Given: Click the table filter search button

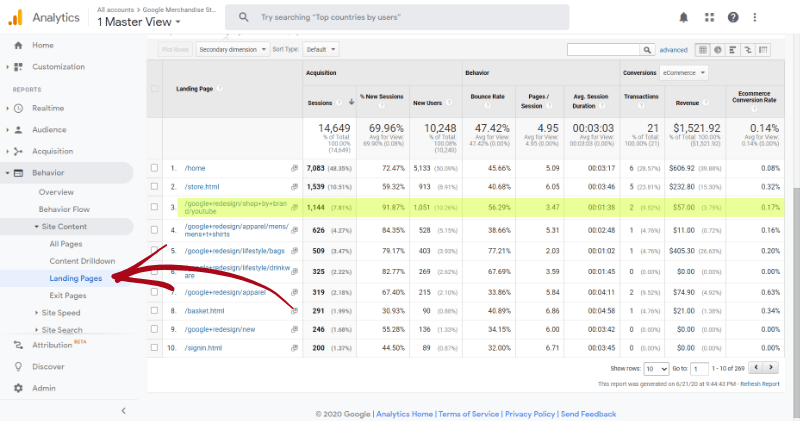Looking at the screenshot, I should pyautogui.click(x=647, y=49).
